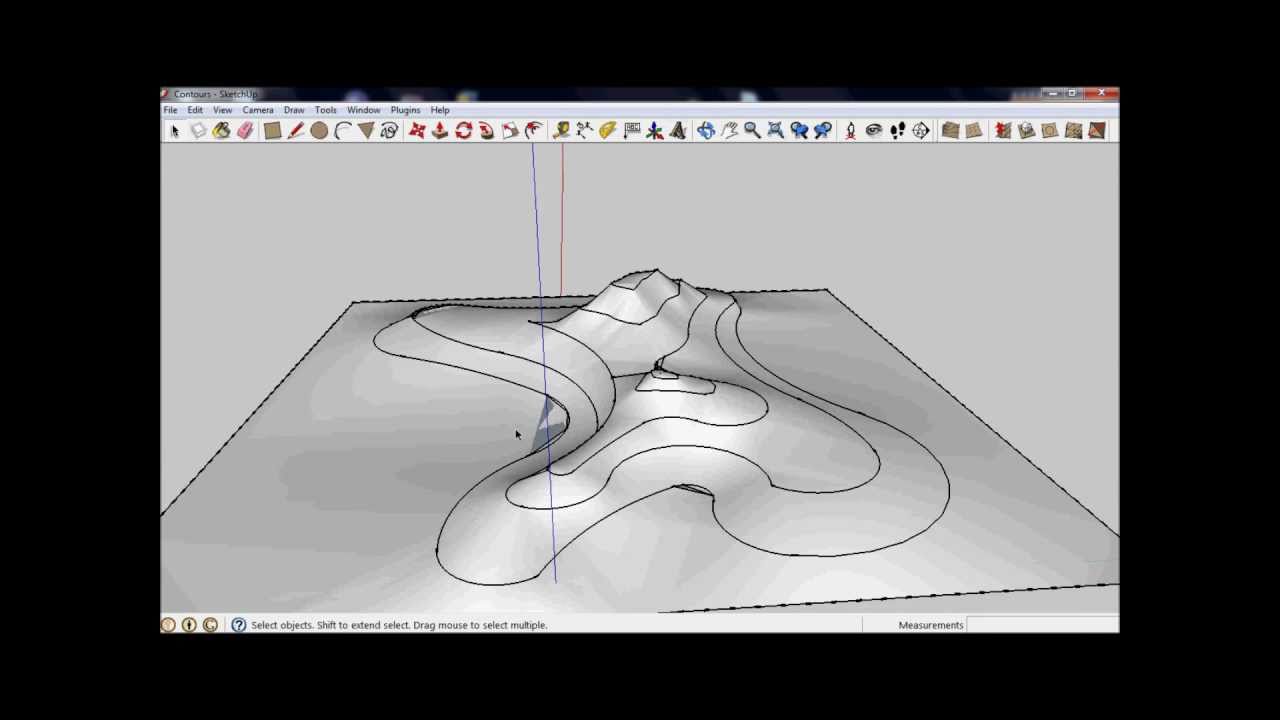Select the Pan hand tool
1280x720 pixels.
click(729, 130)
